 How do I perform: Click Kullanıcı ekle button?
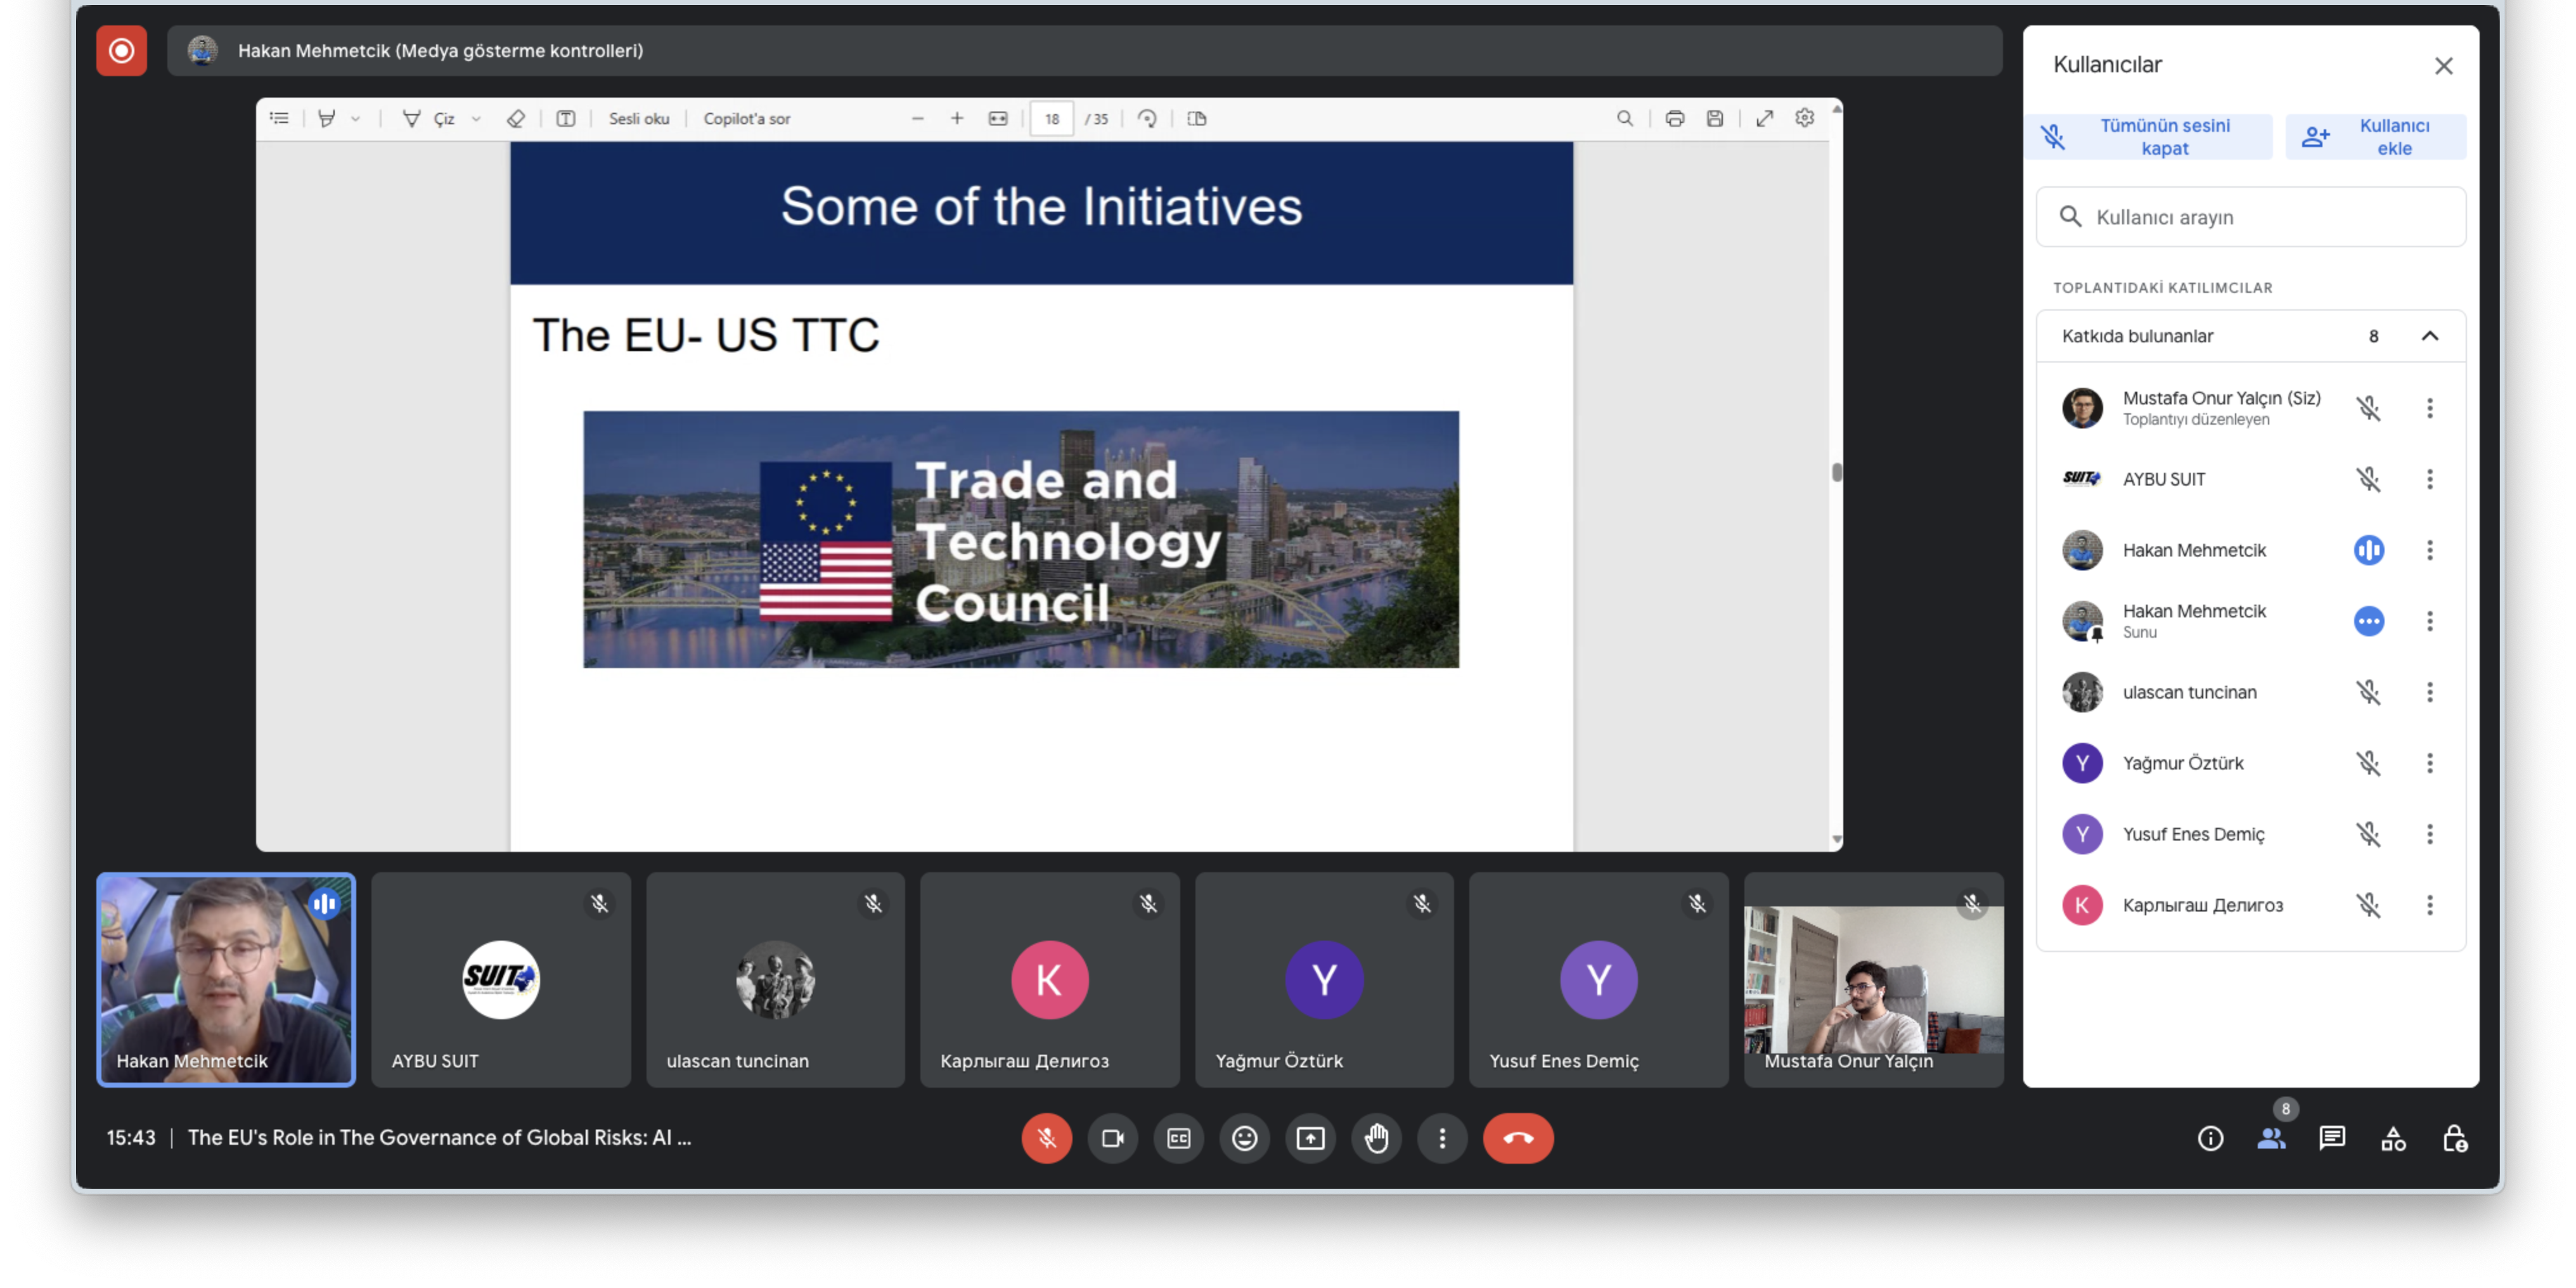click(x=2375, y=137)
